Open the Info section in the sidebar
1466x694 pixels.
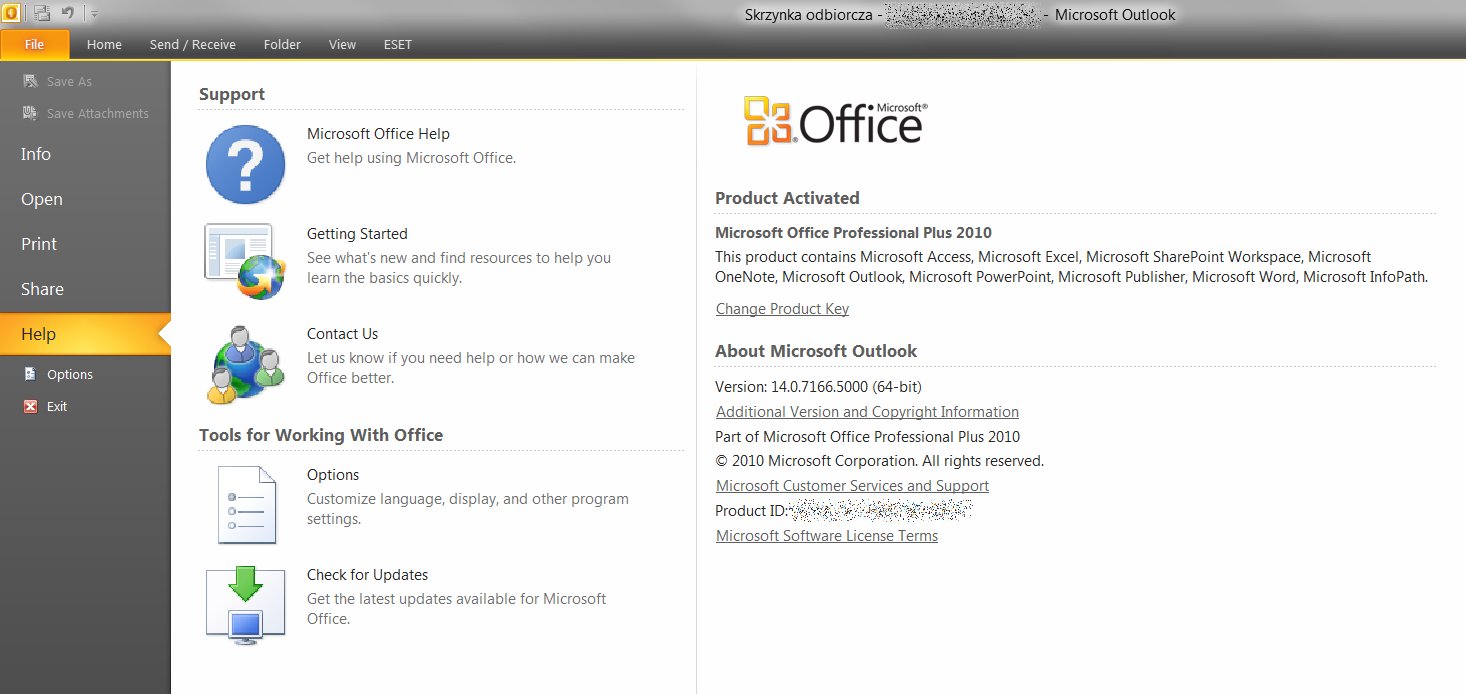click(x=36, y=154)
